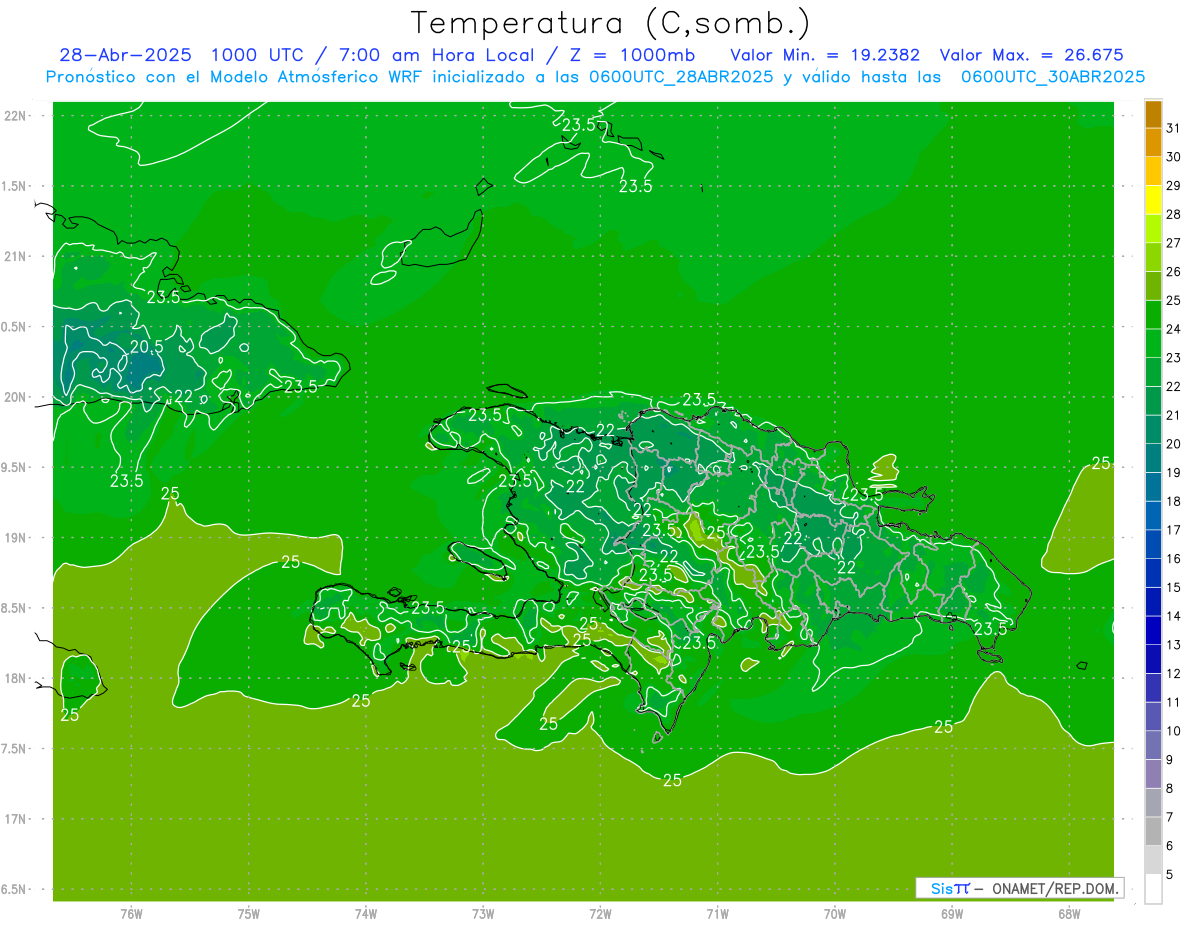Click the "74W" longitude axis label
The width and height of the screenshot is (1200, 927).
pyautogui.click(x=366, y=913)
